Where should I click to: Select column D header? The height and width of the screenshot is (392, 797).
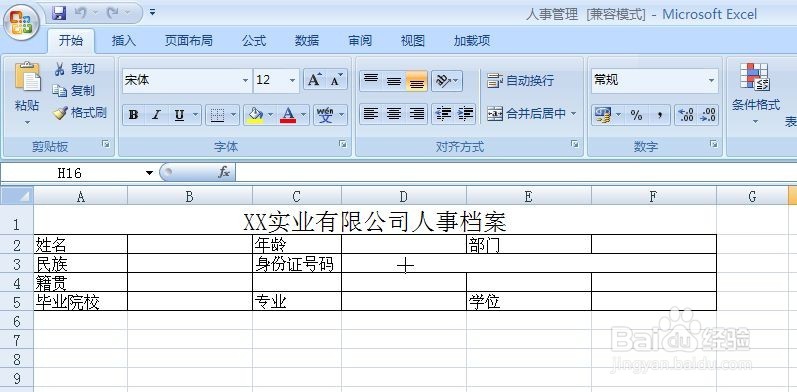pyautogui.click(x=404, y=196)
